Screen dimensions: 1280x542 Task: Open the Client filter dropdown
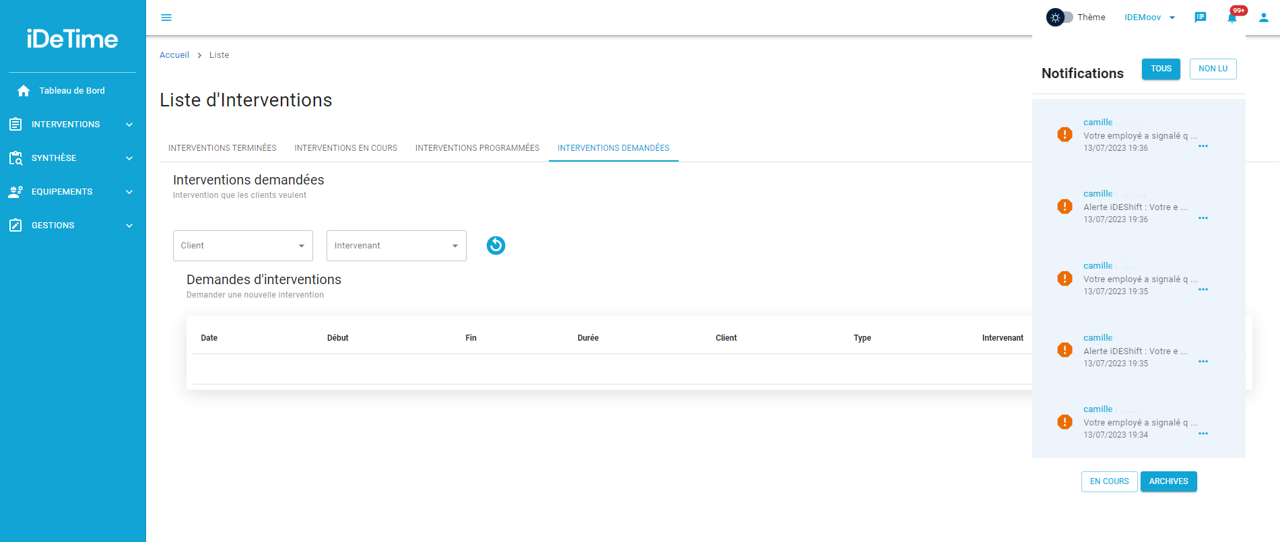coord(243,246)
